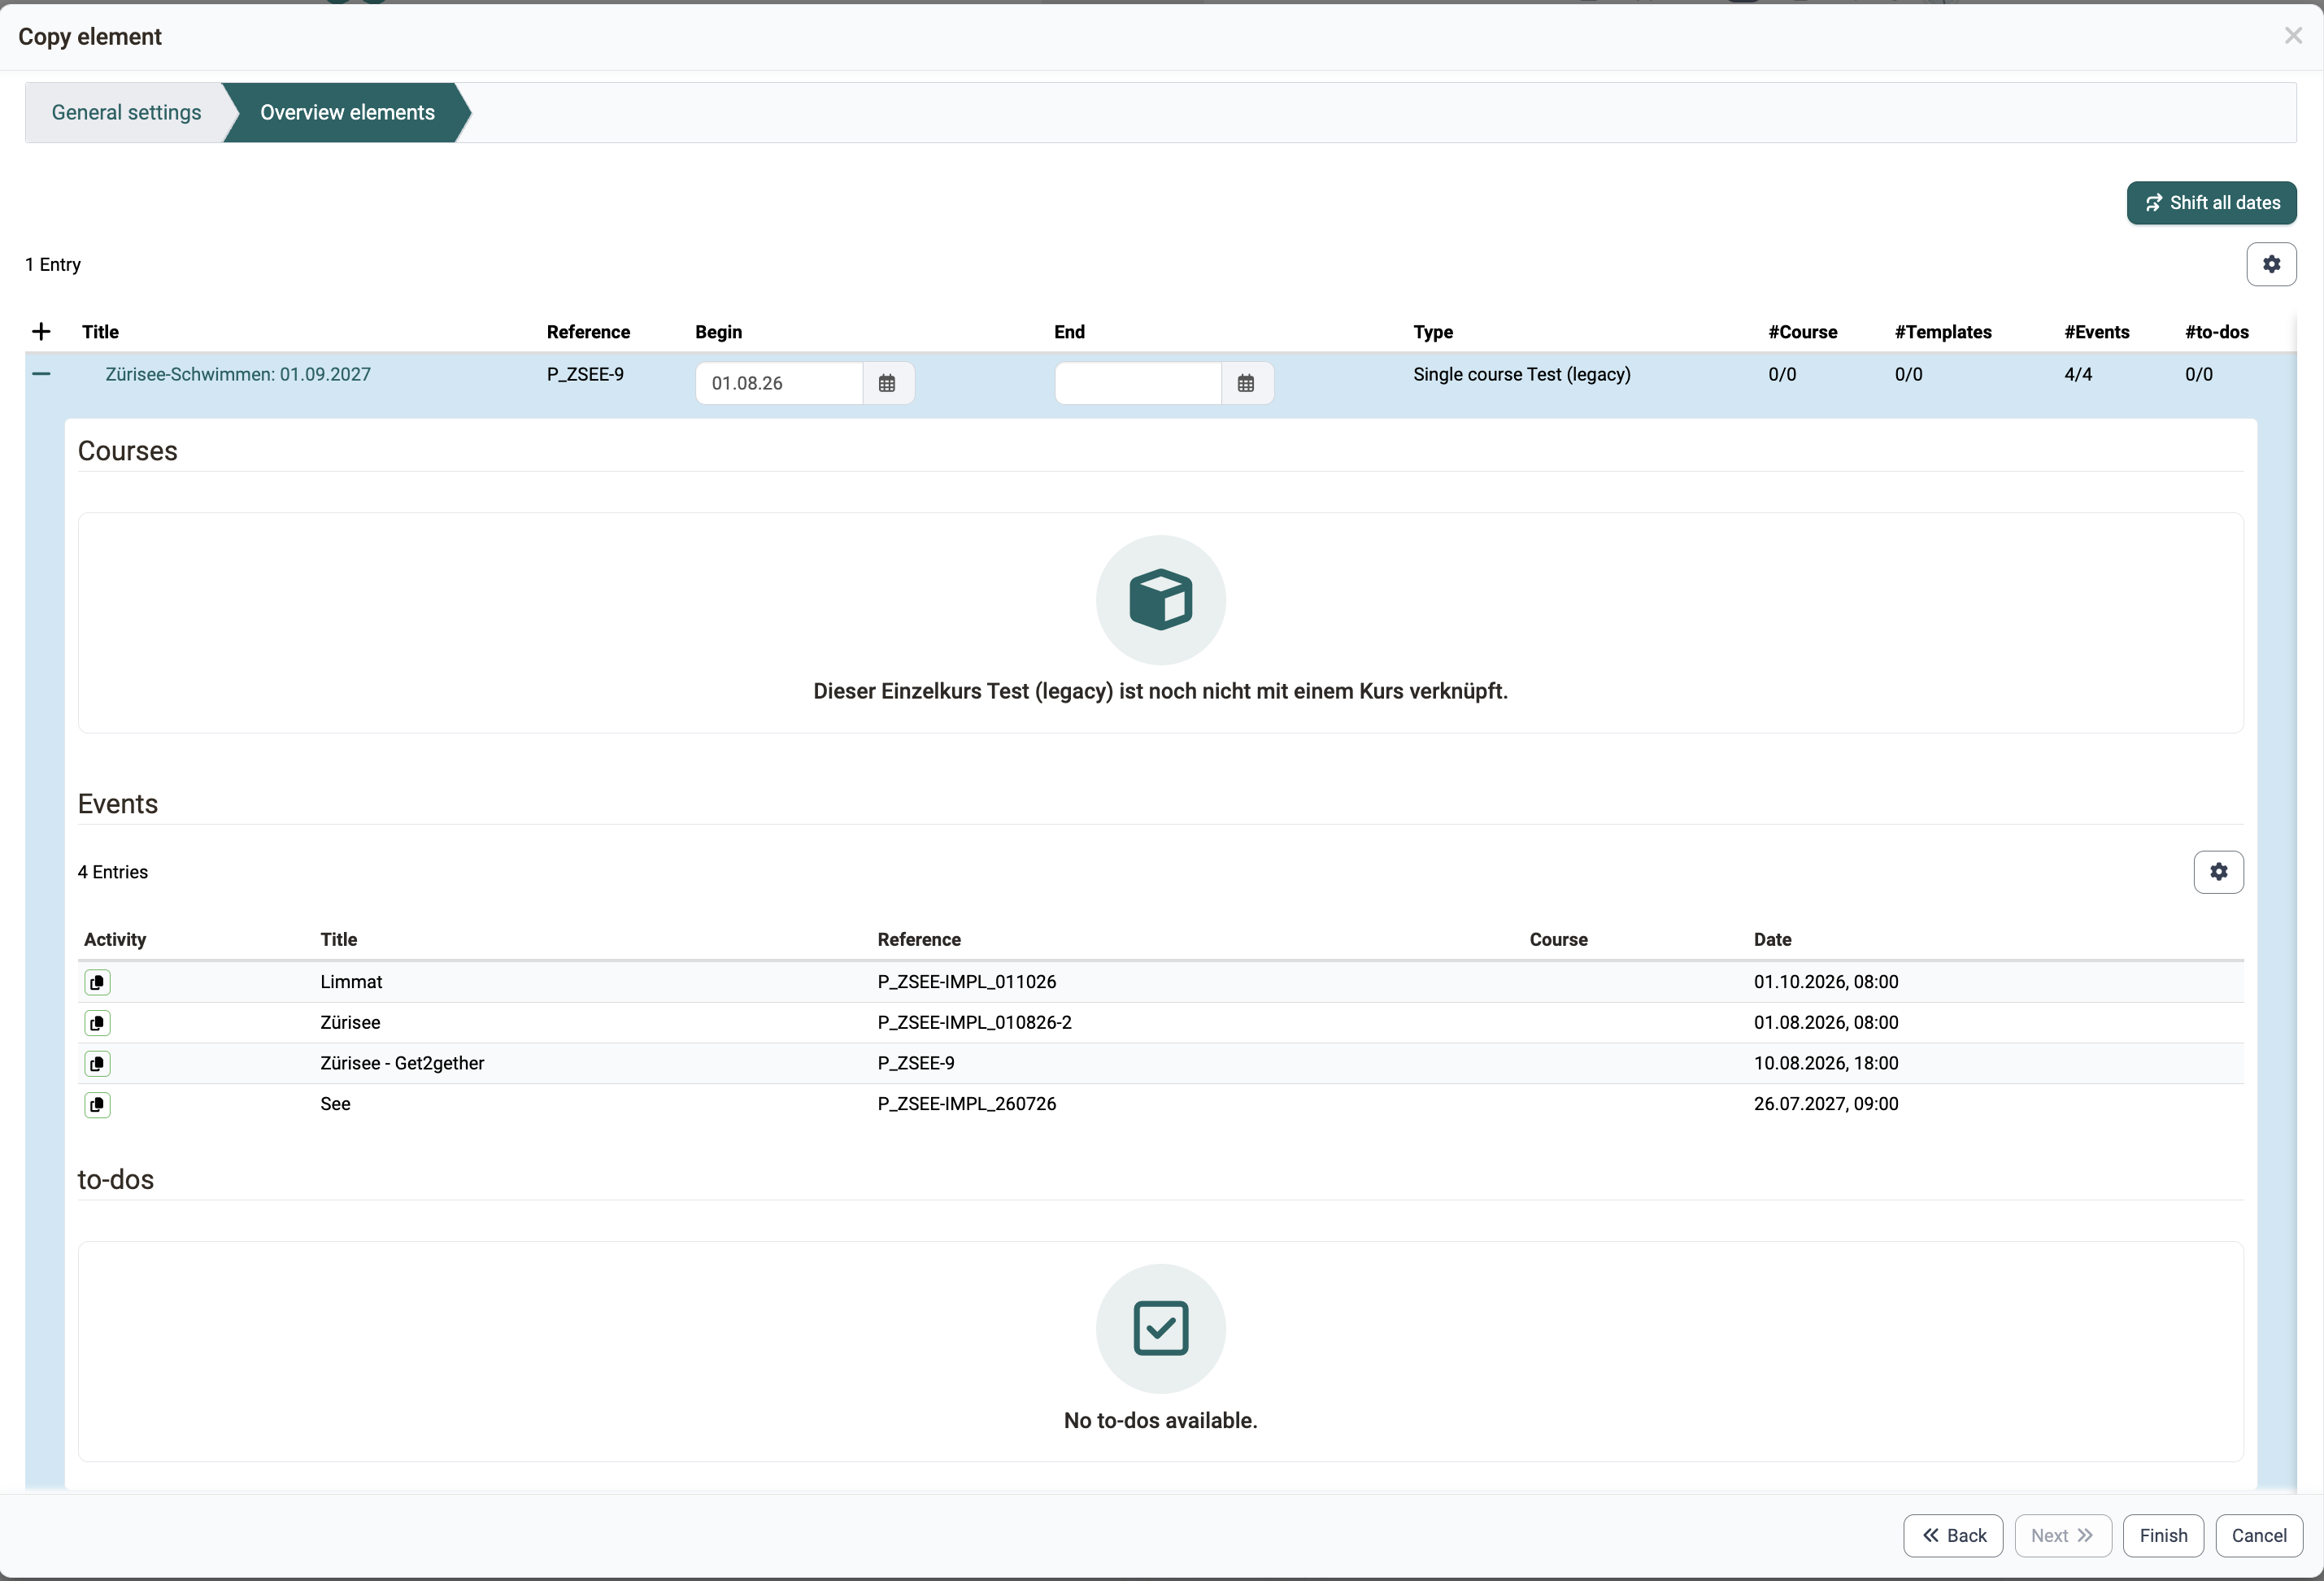Click the copy icon for Zürisee - Get2gether
2324x1581 pixels.
(x=97, y=1064)
